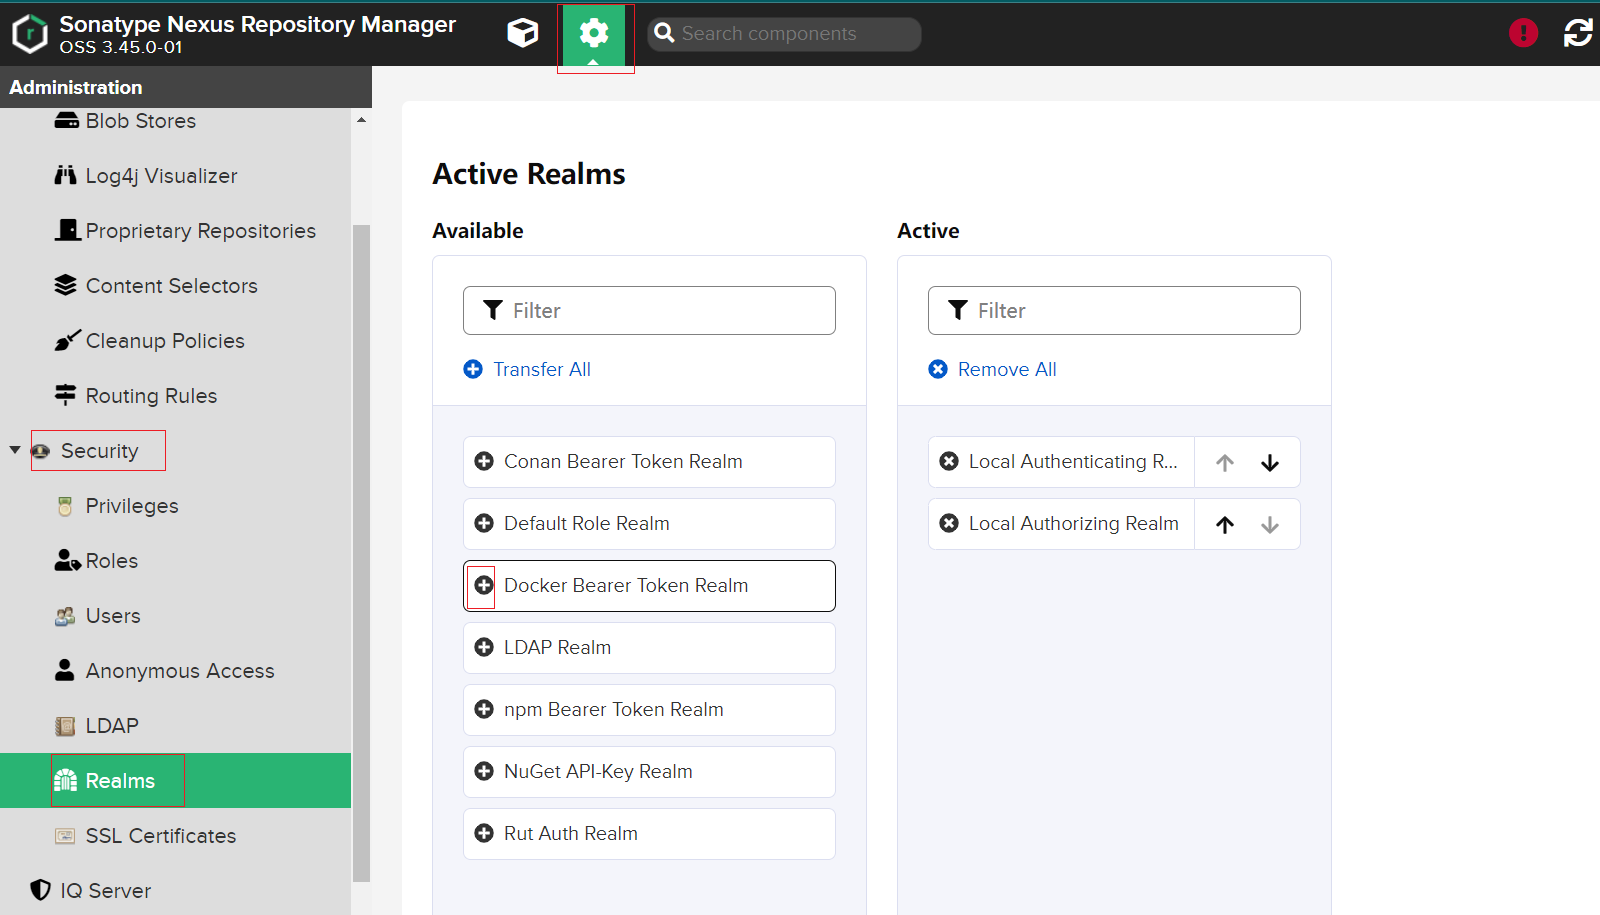This screenshot has height=915, width=1600.
Task: Add NuGet API-Key Realm plus icon
Action: [484, 771]
